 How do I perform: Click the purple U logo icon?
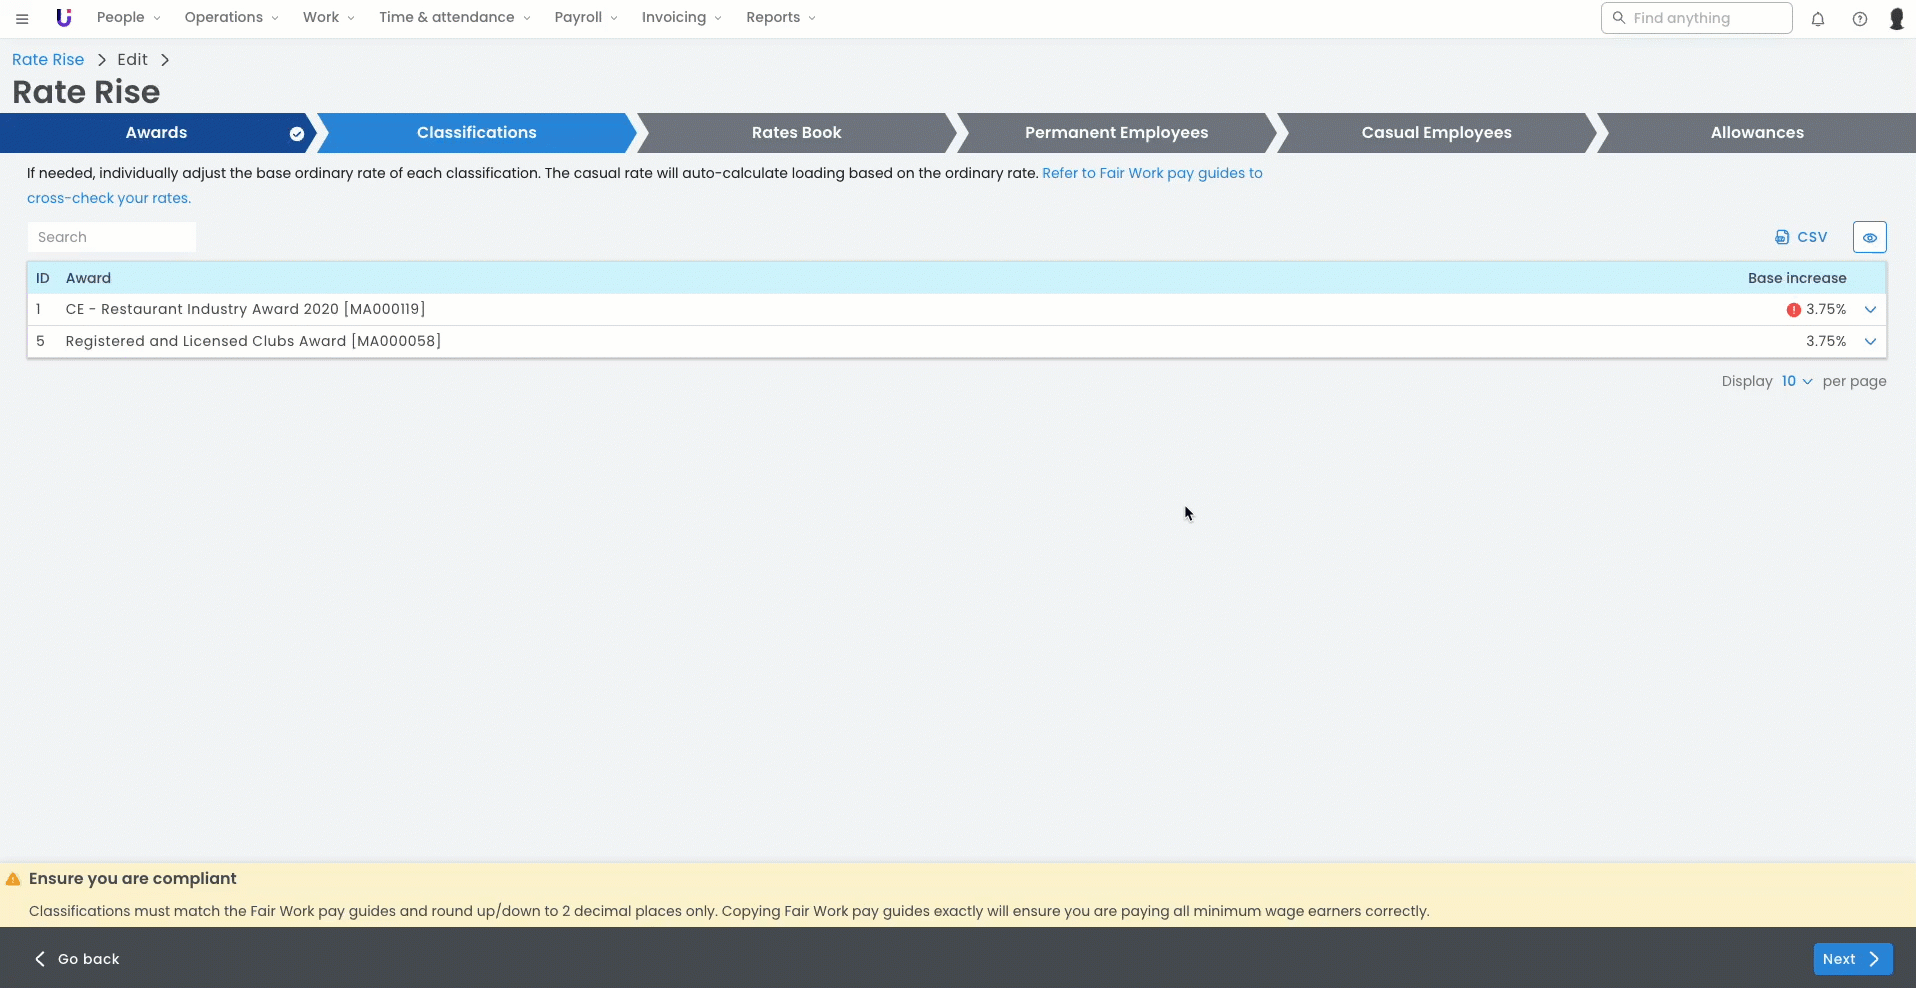pos(64,18)
